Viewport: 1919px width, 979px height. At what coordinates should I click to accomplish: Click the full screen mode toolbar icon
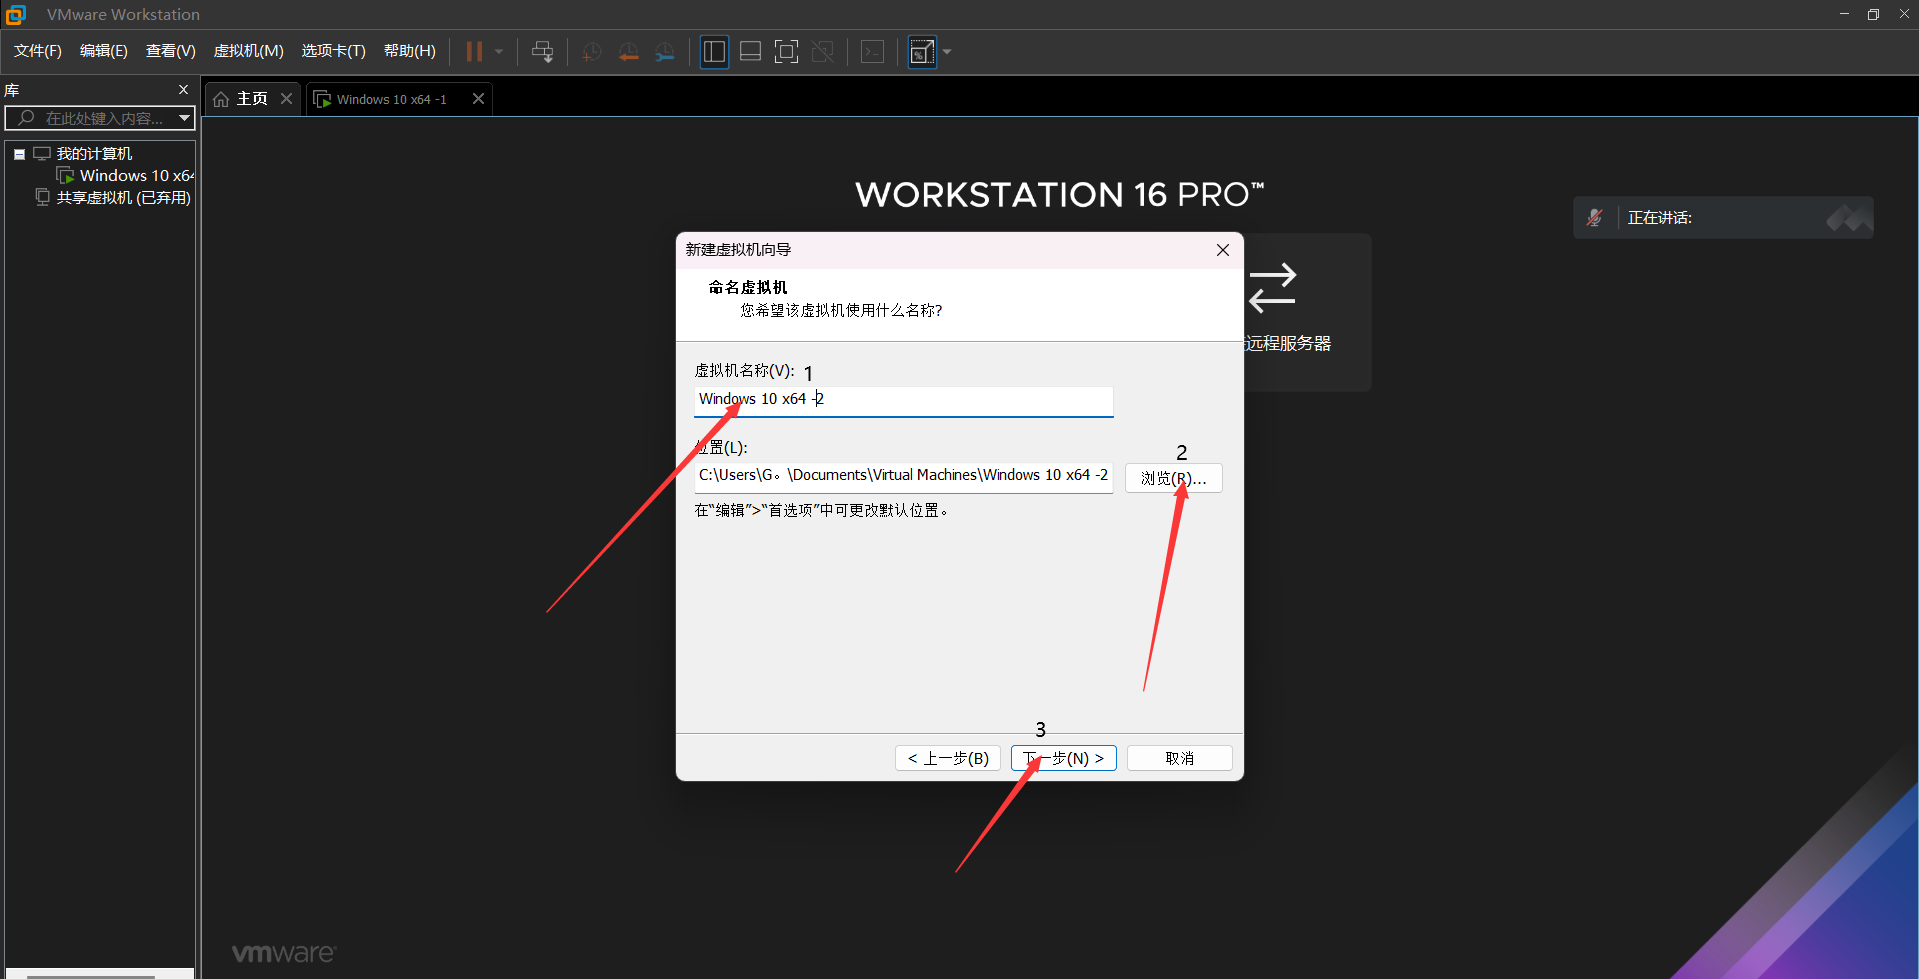coord(787,52)
